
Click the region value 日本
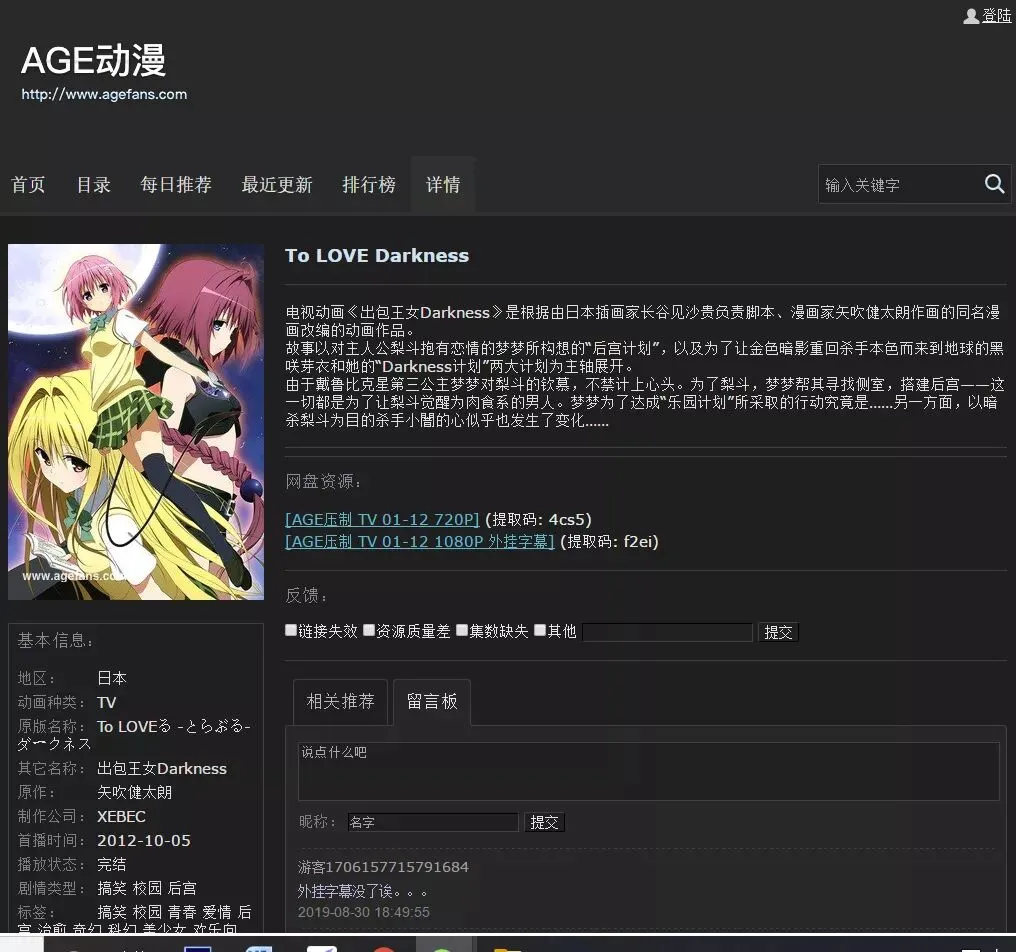pos(111,679)
